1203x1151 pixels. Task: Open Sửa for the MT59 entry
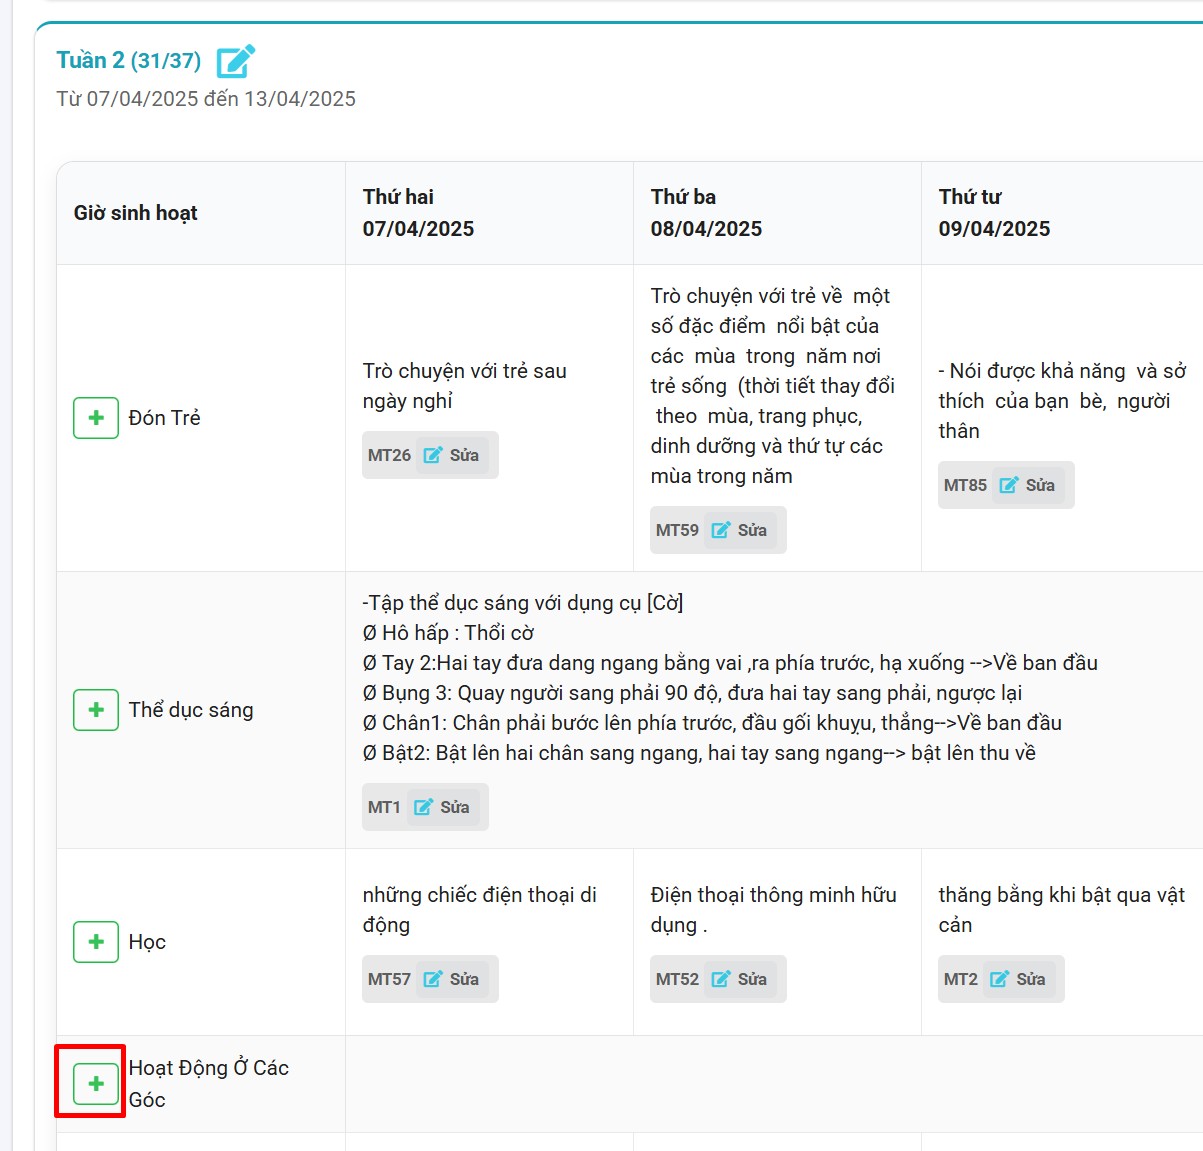pos(740,530)
